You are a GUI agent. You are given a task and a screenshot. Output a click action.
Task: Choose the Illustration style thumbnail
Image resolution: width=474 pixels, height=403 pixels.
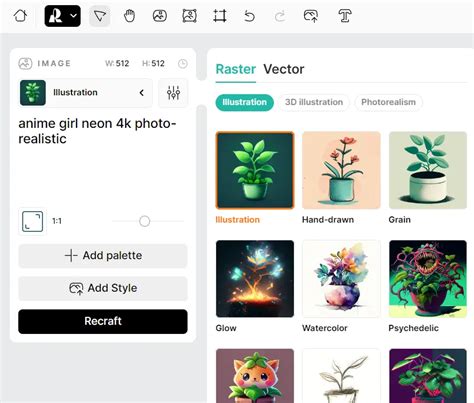255,170
